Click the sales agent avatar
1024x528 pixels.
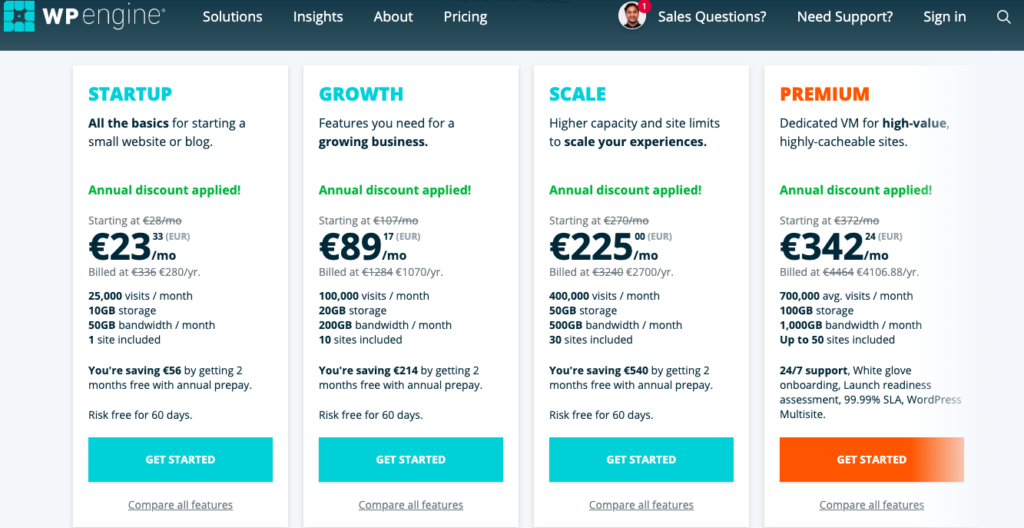(x=632, y=16)
